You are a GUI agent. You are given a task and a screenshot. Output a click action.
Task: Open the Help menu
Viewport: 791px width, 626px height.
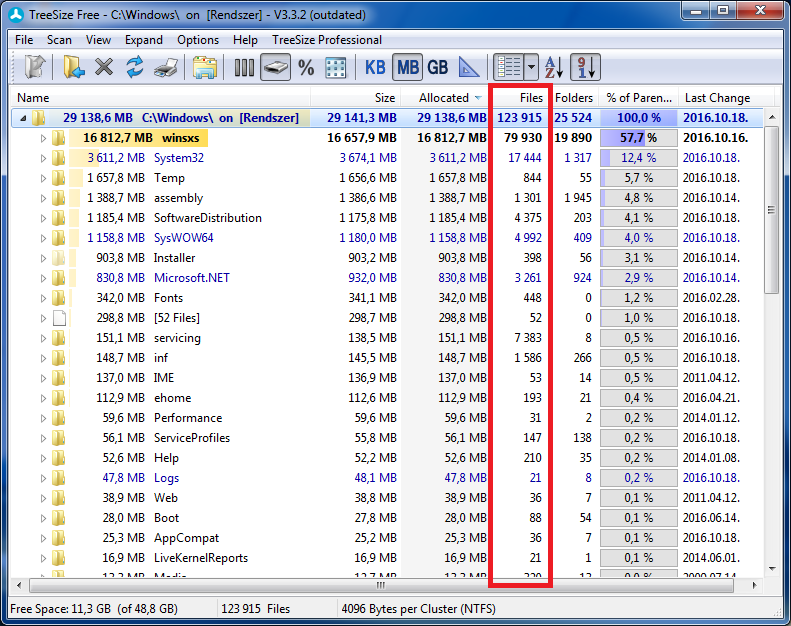pyautogui.click(x=245, y=40)
